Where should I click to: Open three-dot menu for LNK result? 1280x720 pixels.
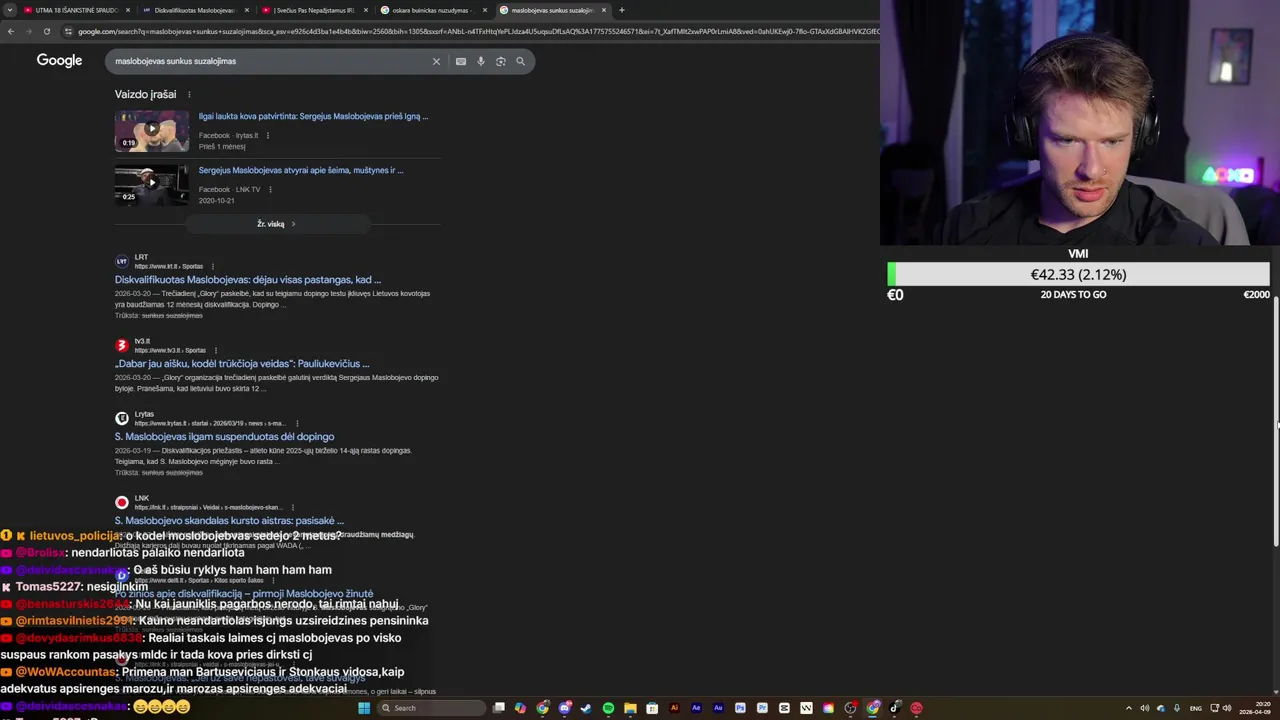coord(294,507)
